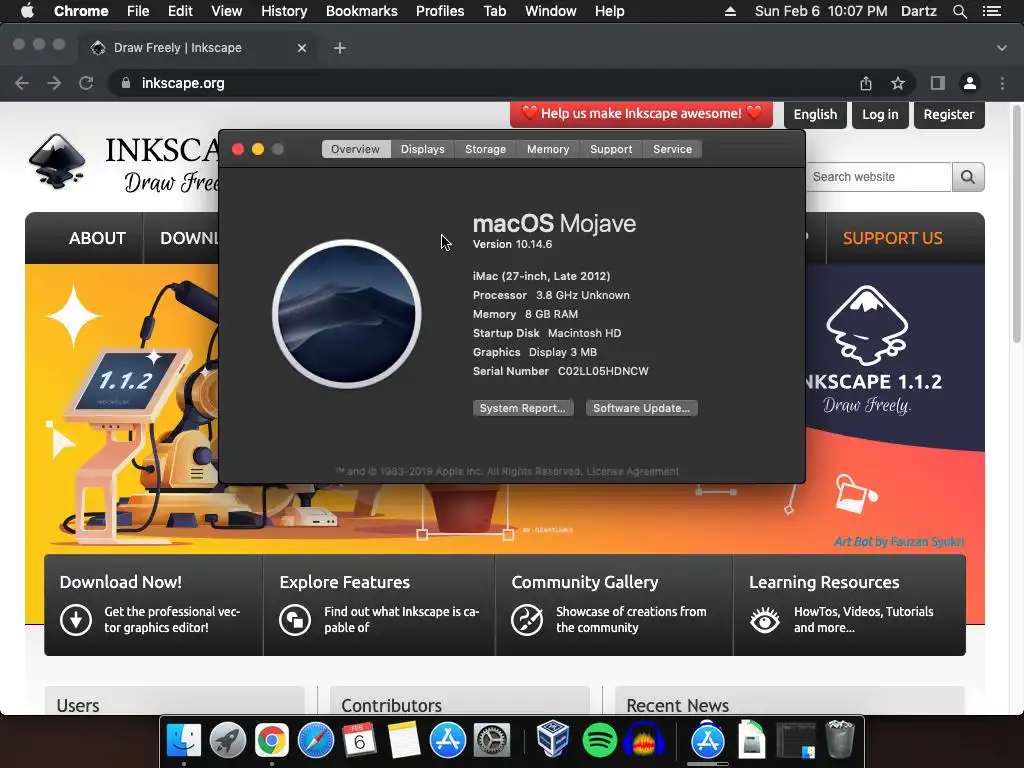Open the ABOUT site menu
Image resolution: width=1024 pixels, height=768 pixels.
(x=97, y=238)
